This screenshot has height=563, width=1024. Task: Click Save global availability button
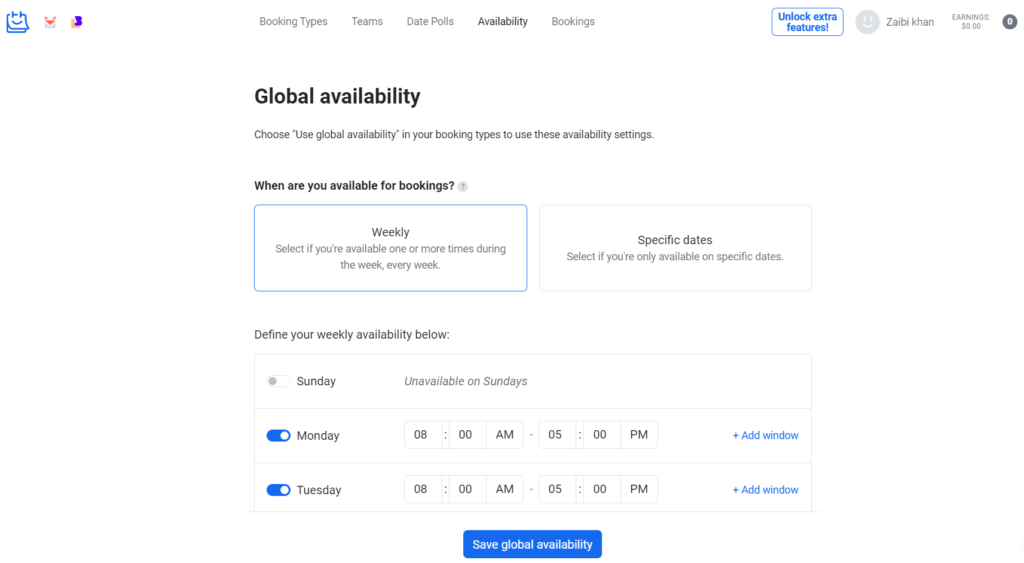pyautogui.click(x=532, y=544)
